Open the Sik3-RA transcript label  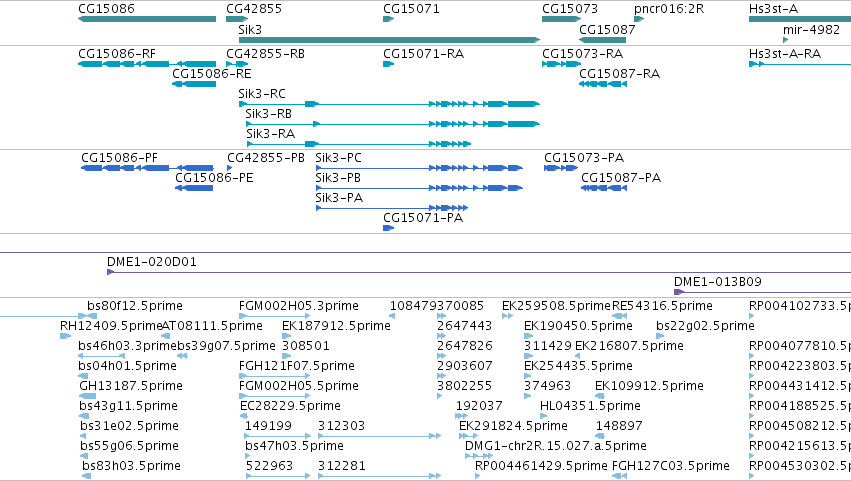270,134
